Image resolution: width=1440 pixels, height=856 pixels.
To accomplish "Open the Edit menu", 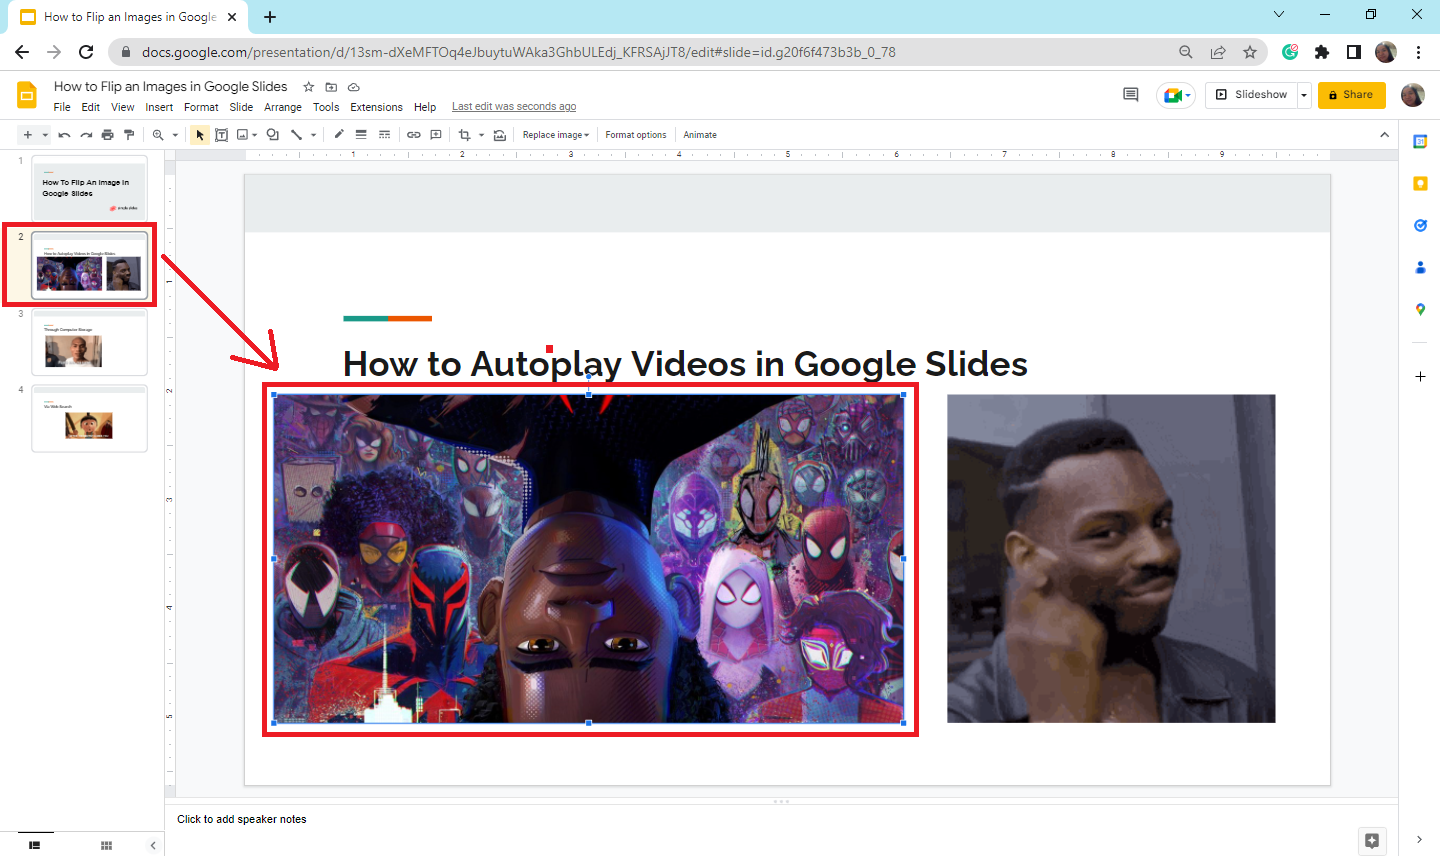I will 91,107.
